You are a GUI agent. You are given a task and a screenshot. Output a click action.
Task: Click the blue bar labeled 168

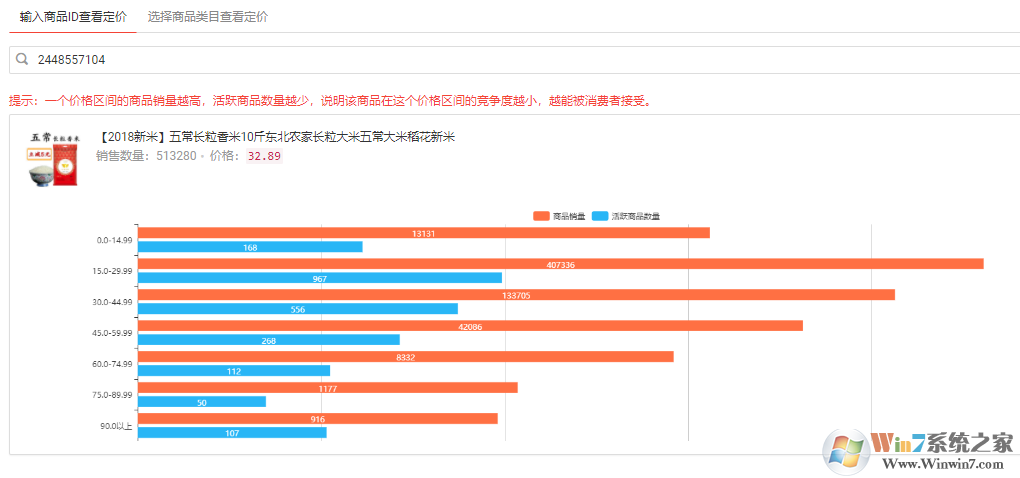coord(250,247)
